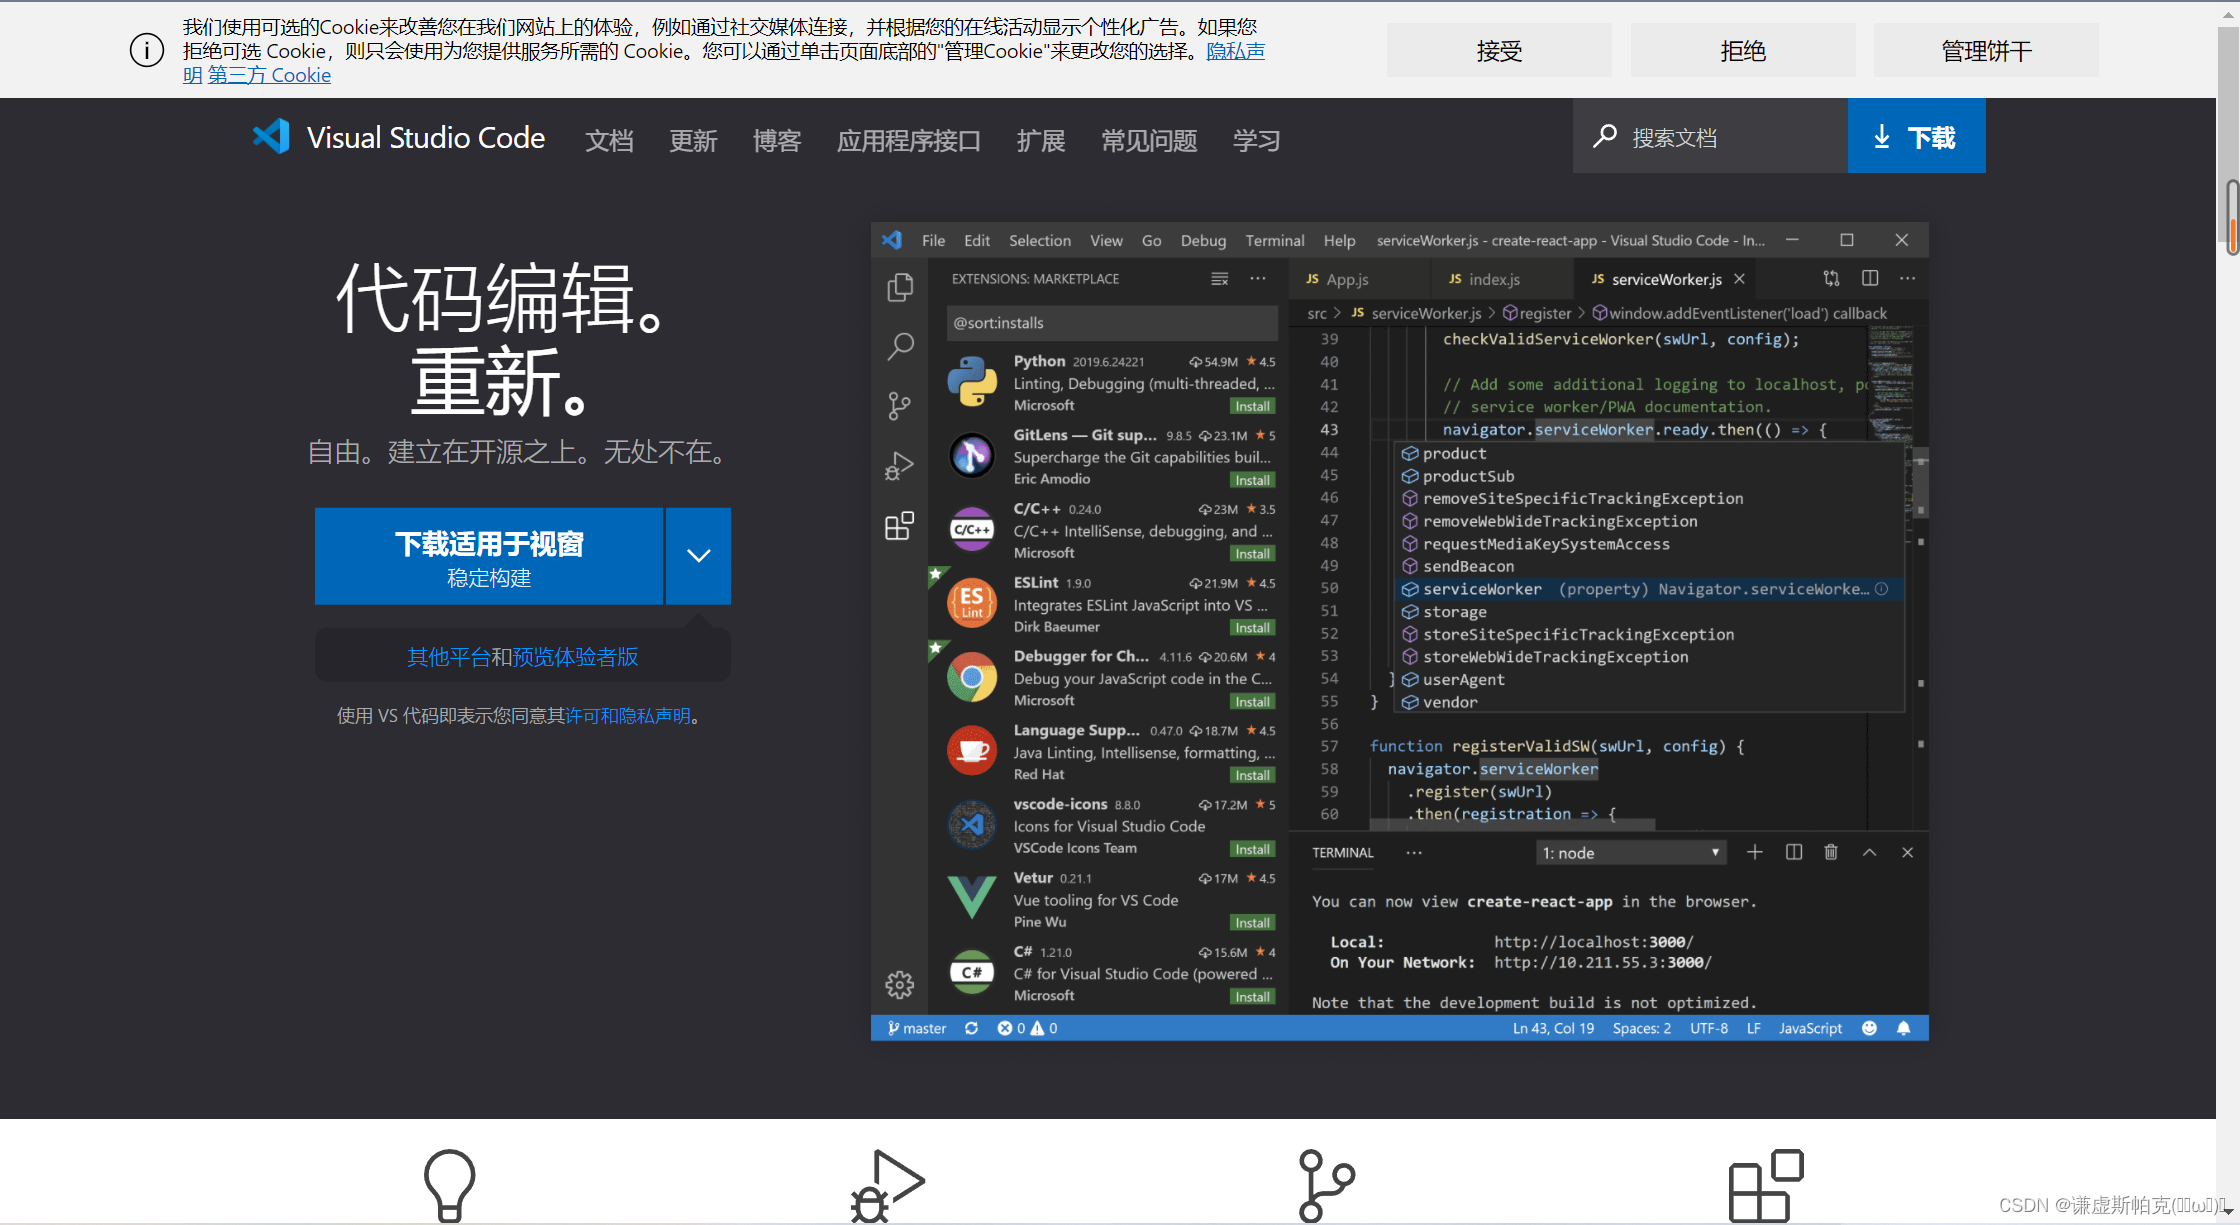Click the extensions filter list icon
2240x1225 pixels.
coord(1220,279)
